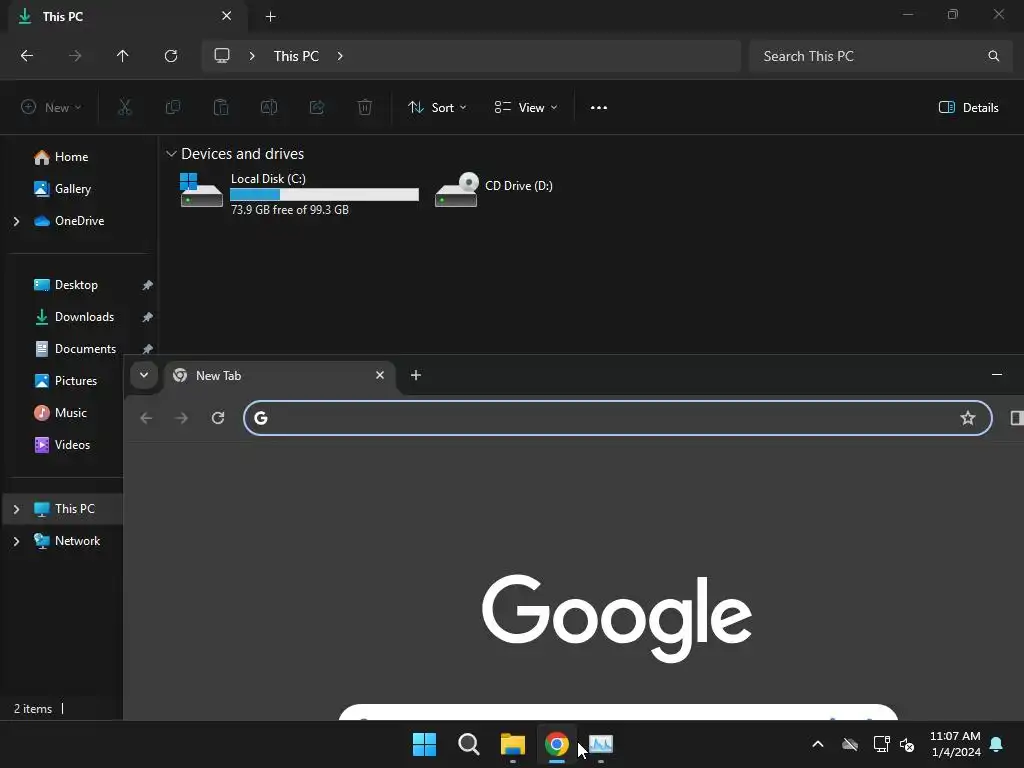The width and height of the screenshot is (1024, 768).
Task: Close the This PC Explorer tab
Action: [227, 16]
